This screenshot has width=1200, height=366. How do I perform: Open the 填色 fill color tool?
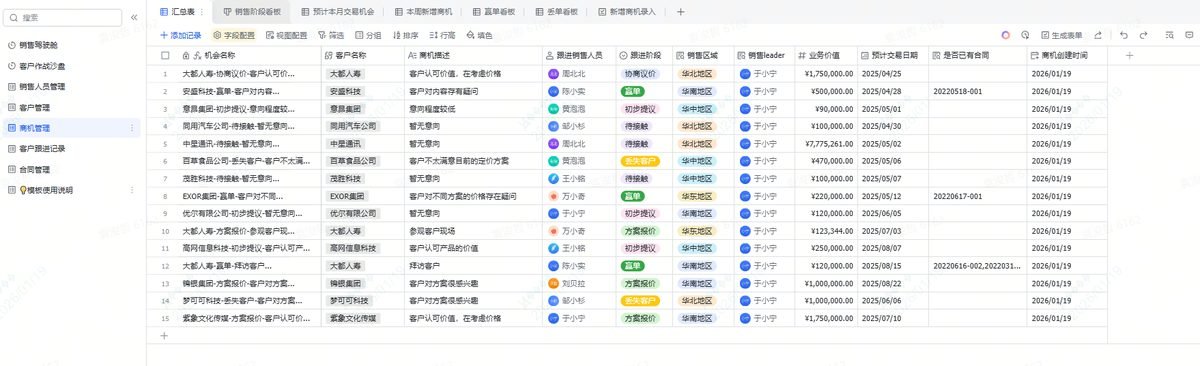[479, 35]
